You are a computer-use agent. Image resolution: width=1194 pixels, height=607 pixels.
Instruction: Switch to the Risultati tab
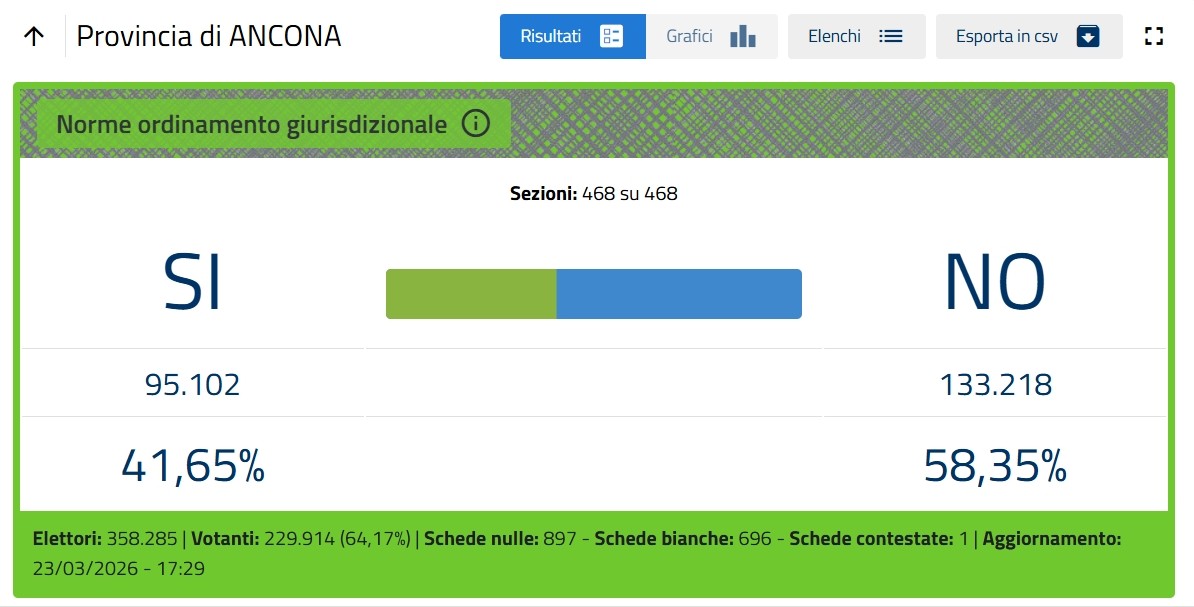pyautogui.click(x=551, y=37)
